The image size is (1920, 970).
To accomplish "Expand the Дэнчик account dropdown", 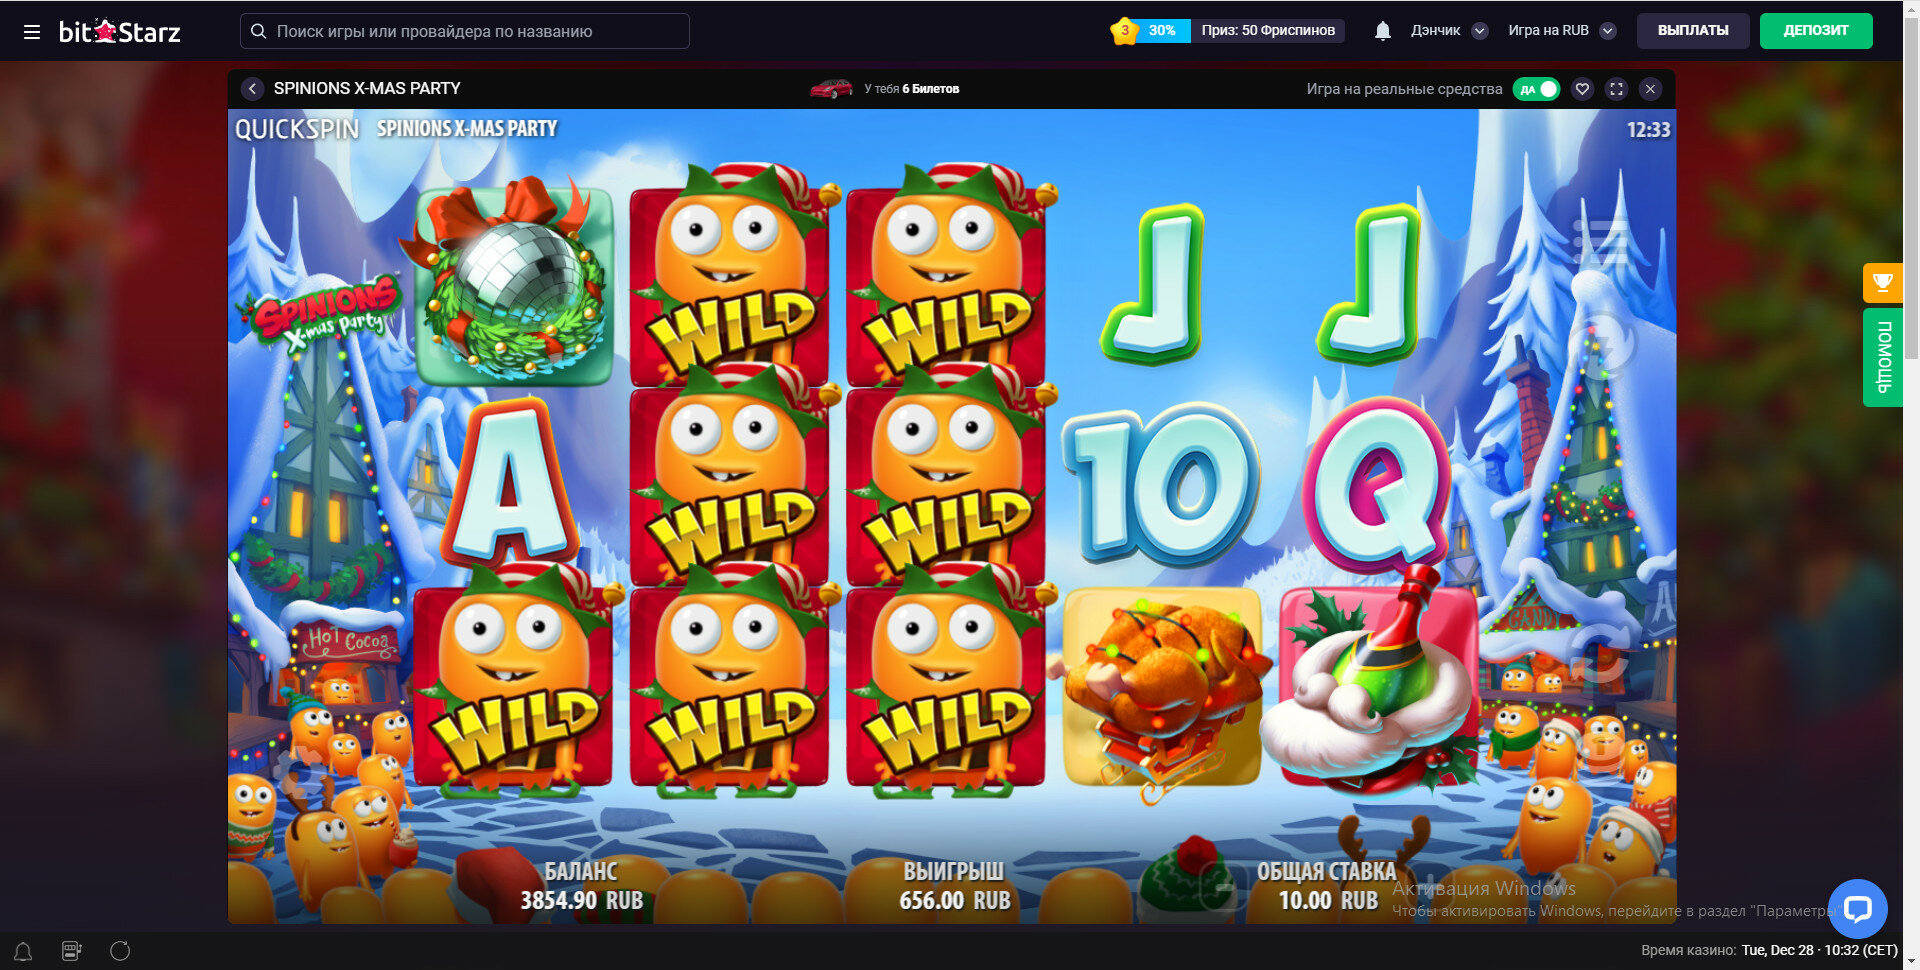I will coord(1480,31).
